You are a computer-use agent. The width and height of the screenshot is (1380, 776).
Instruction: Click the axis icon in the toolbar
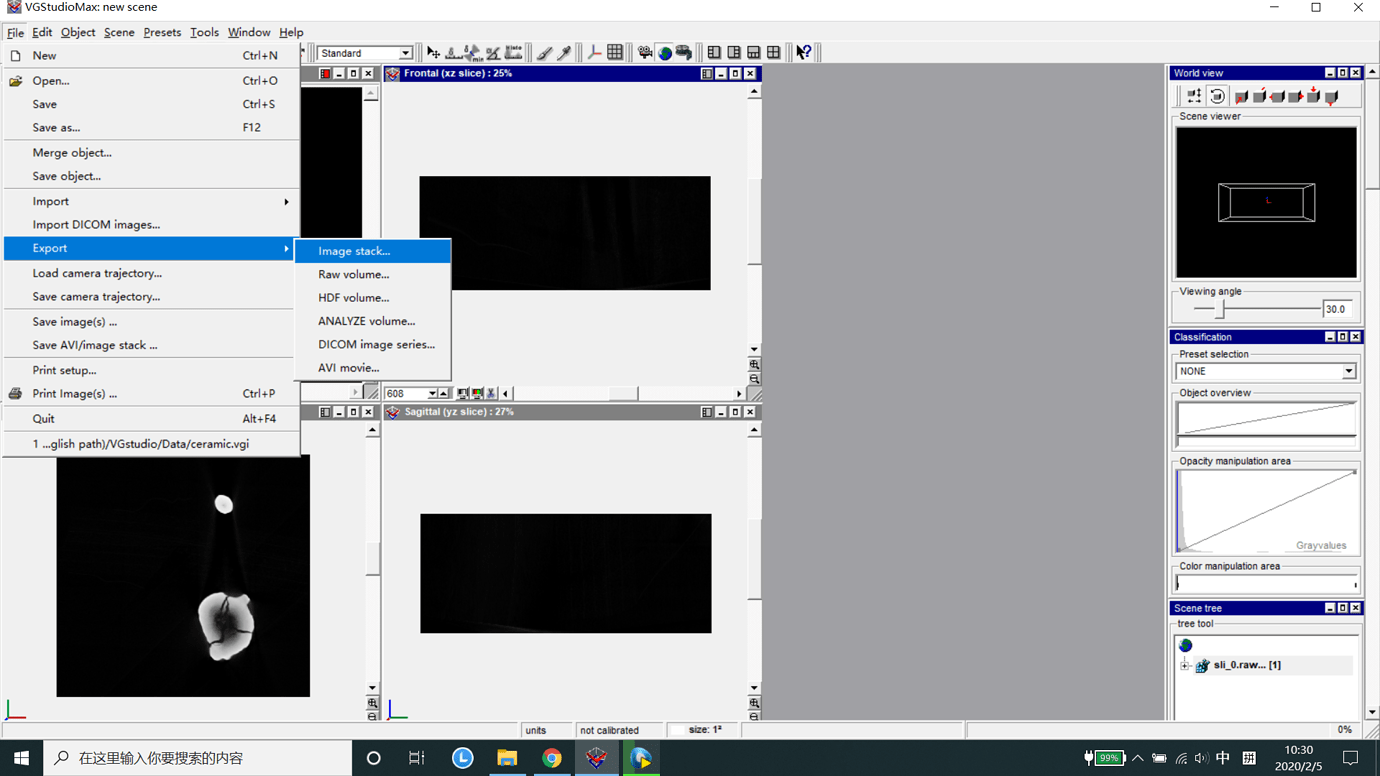pos(594,53)
